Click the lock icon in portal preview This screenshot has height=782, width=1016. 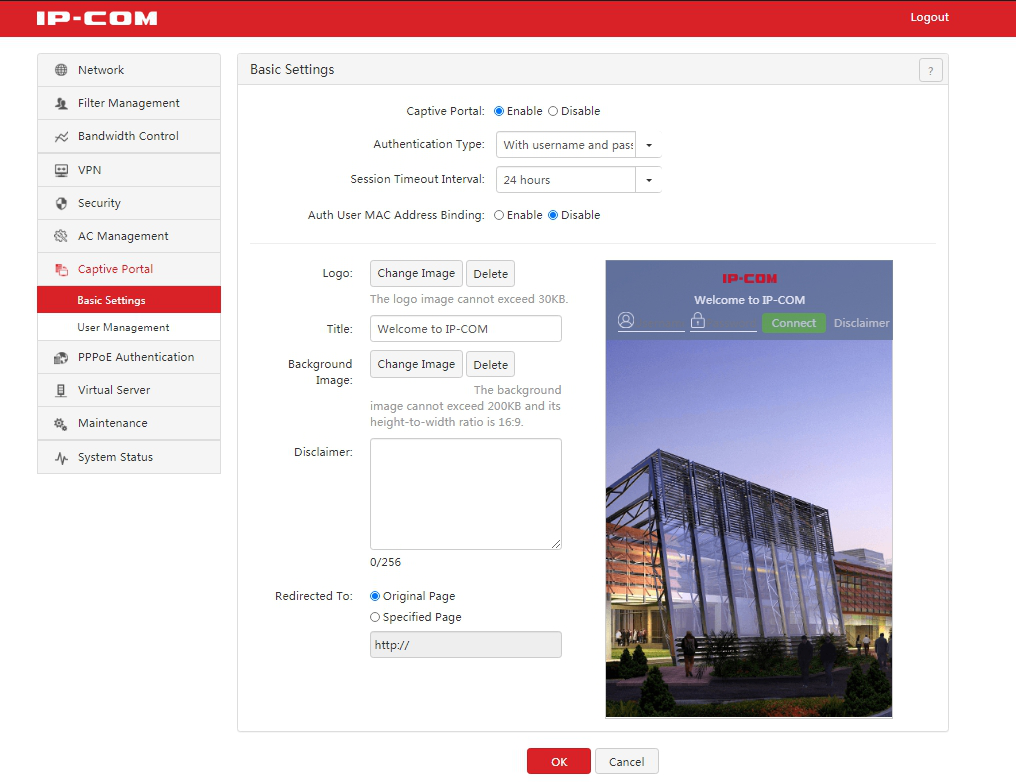[698, 320]
